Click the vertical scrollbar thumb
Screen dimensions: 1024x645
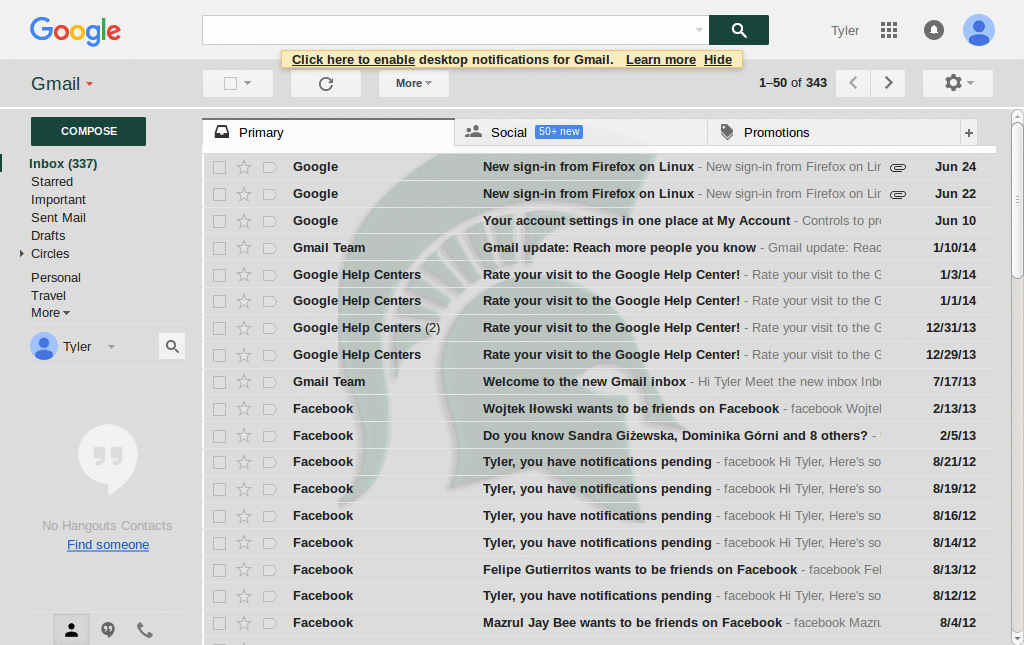pos(1017,202)
